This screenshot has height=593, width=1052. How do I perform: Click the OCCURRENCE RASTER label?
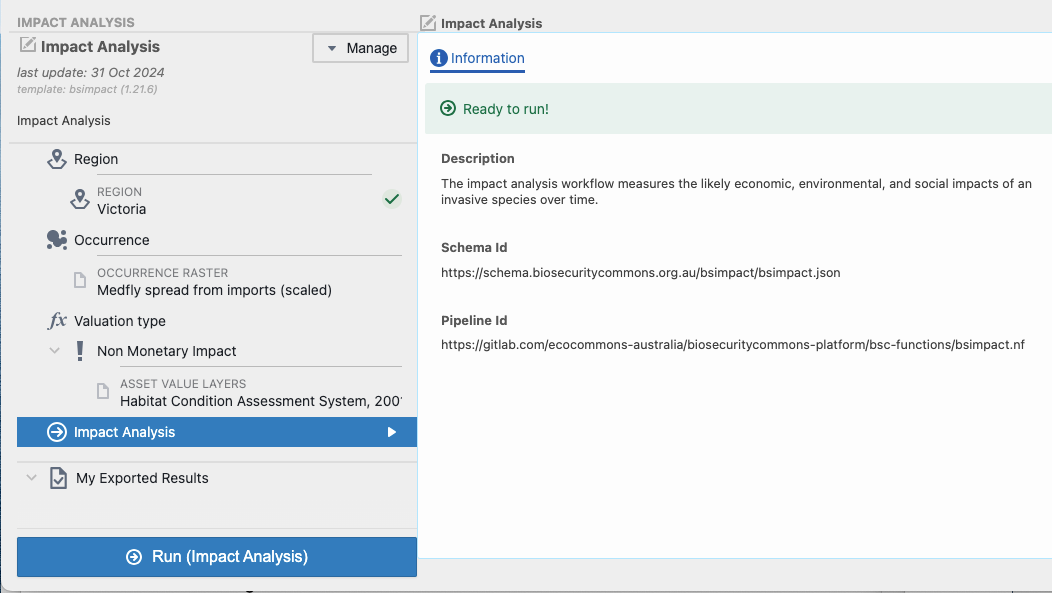click(x=162, y=272)
